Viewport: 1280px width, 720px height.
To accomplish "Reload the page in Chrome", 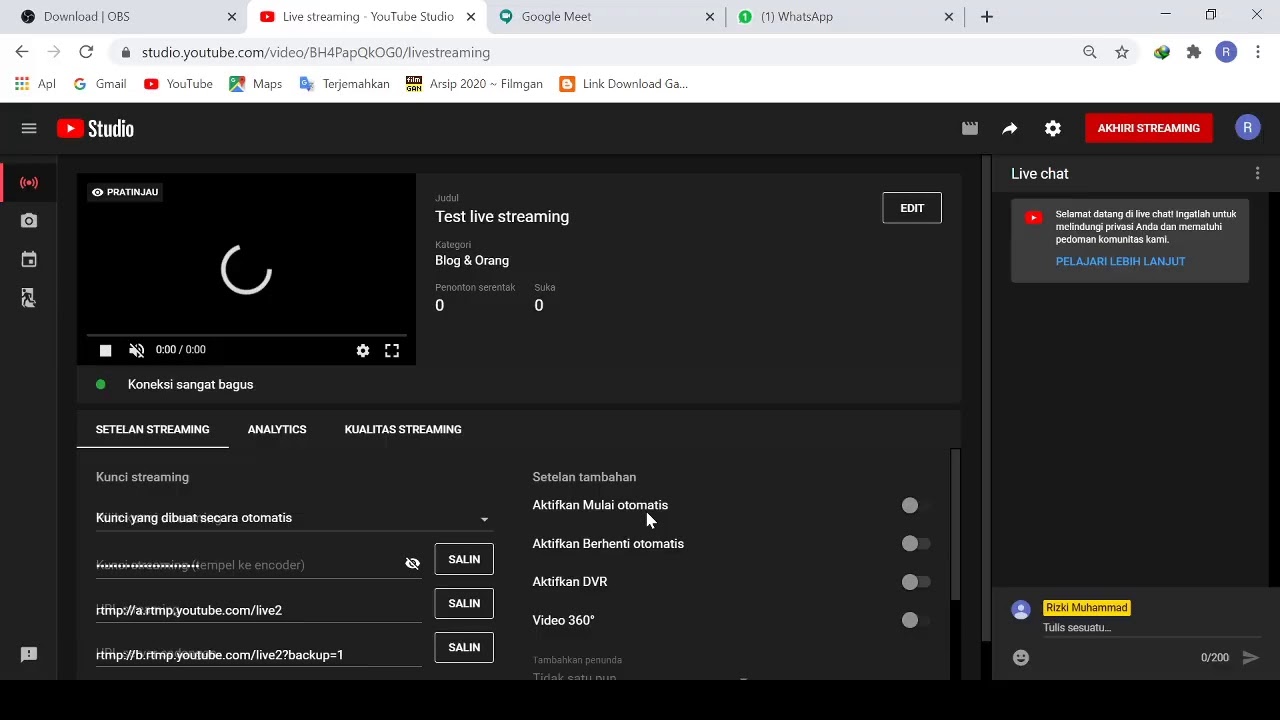I will (x=86, y=52).
